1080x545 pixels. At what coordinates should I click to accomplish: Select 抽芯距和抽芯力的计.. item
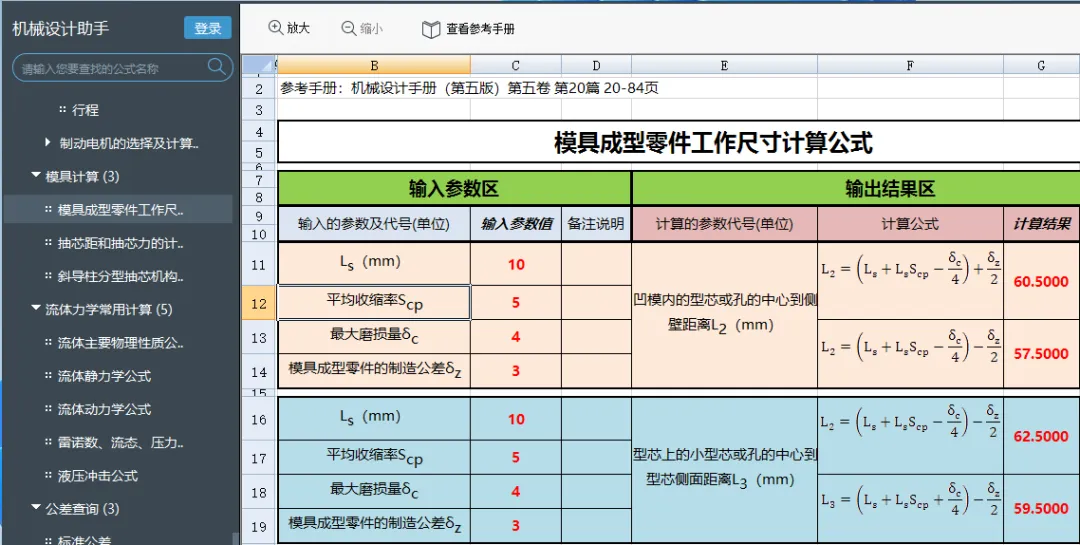pos(121,243)
